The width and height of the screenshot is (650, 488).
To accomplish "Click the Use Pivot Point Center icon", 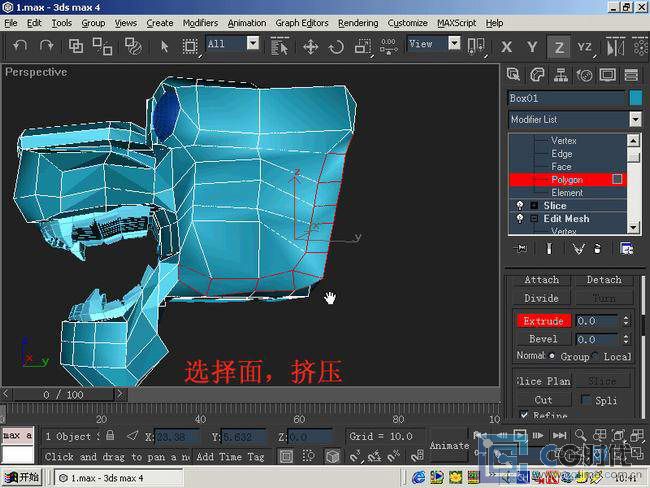I will coord(476,46).
